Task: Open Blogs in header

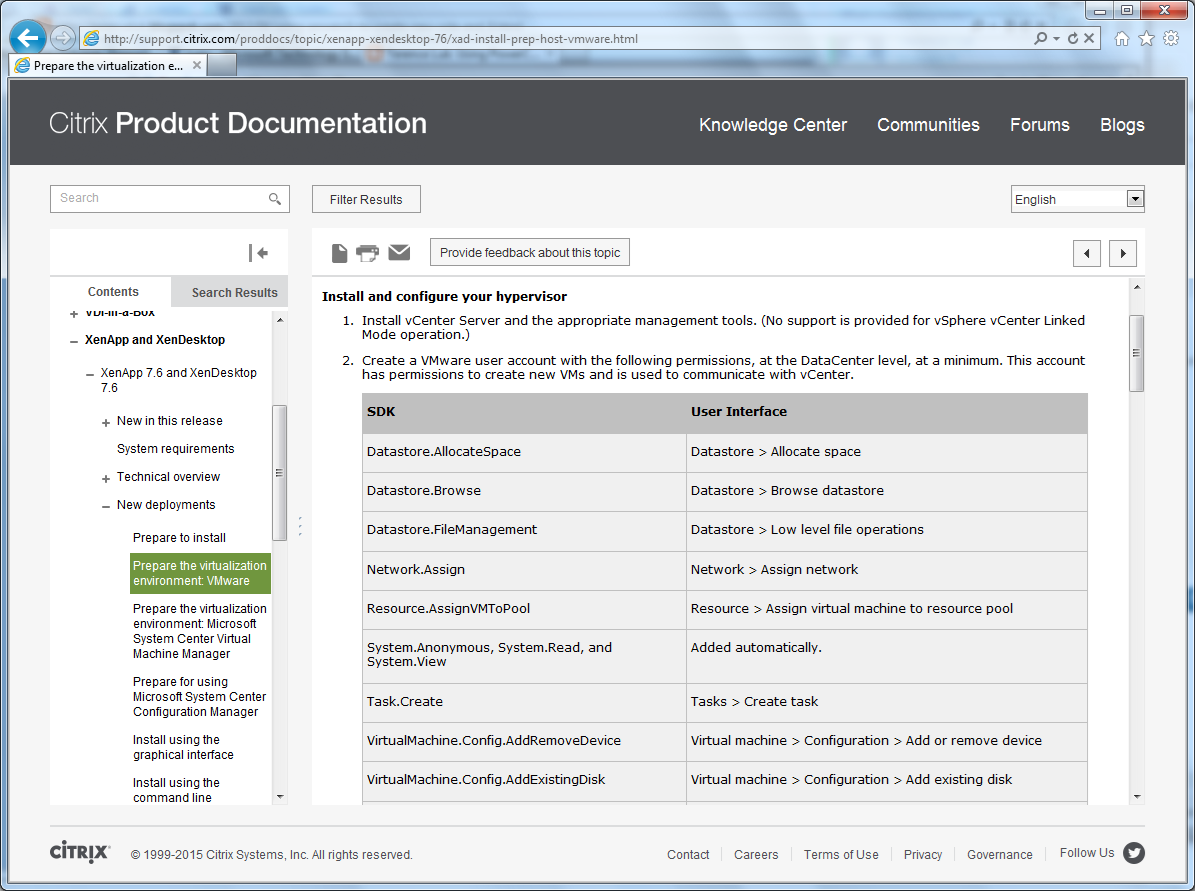Action: tap(1122, 125)
